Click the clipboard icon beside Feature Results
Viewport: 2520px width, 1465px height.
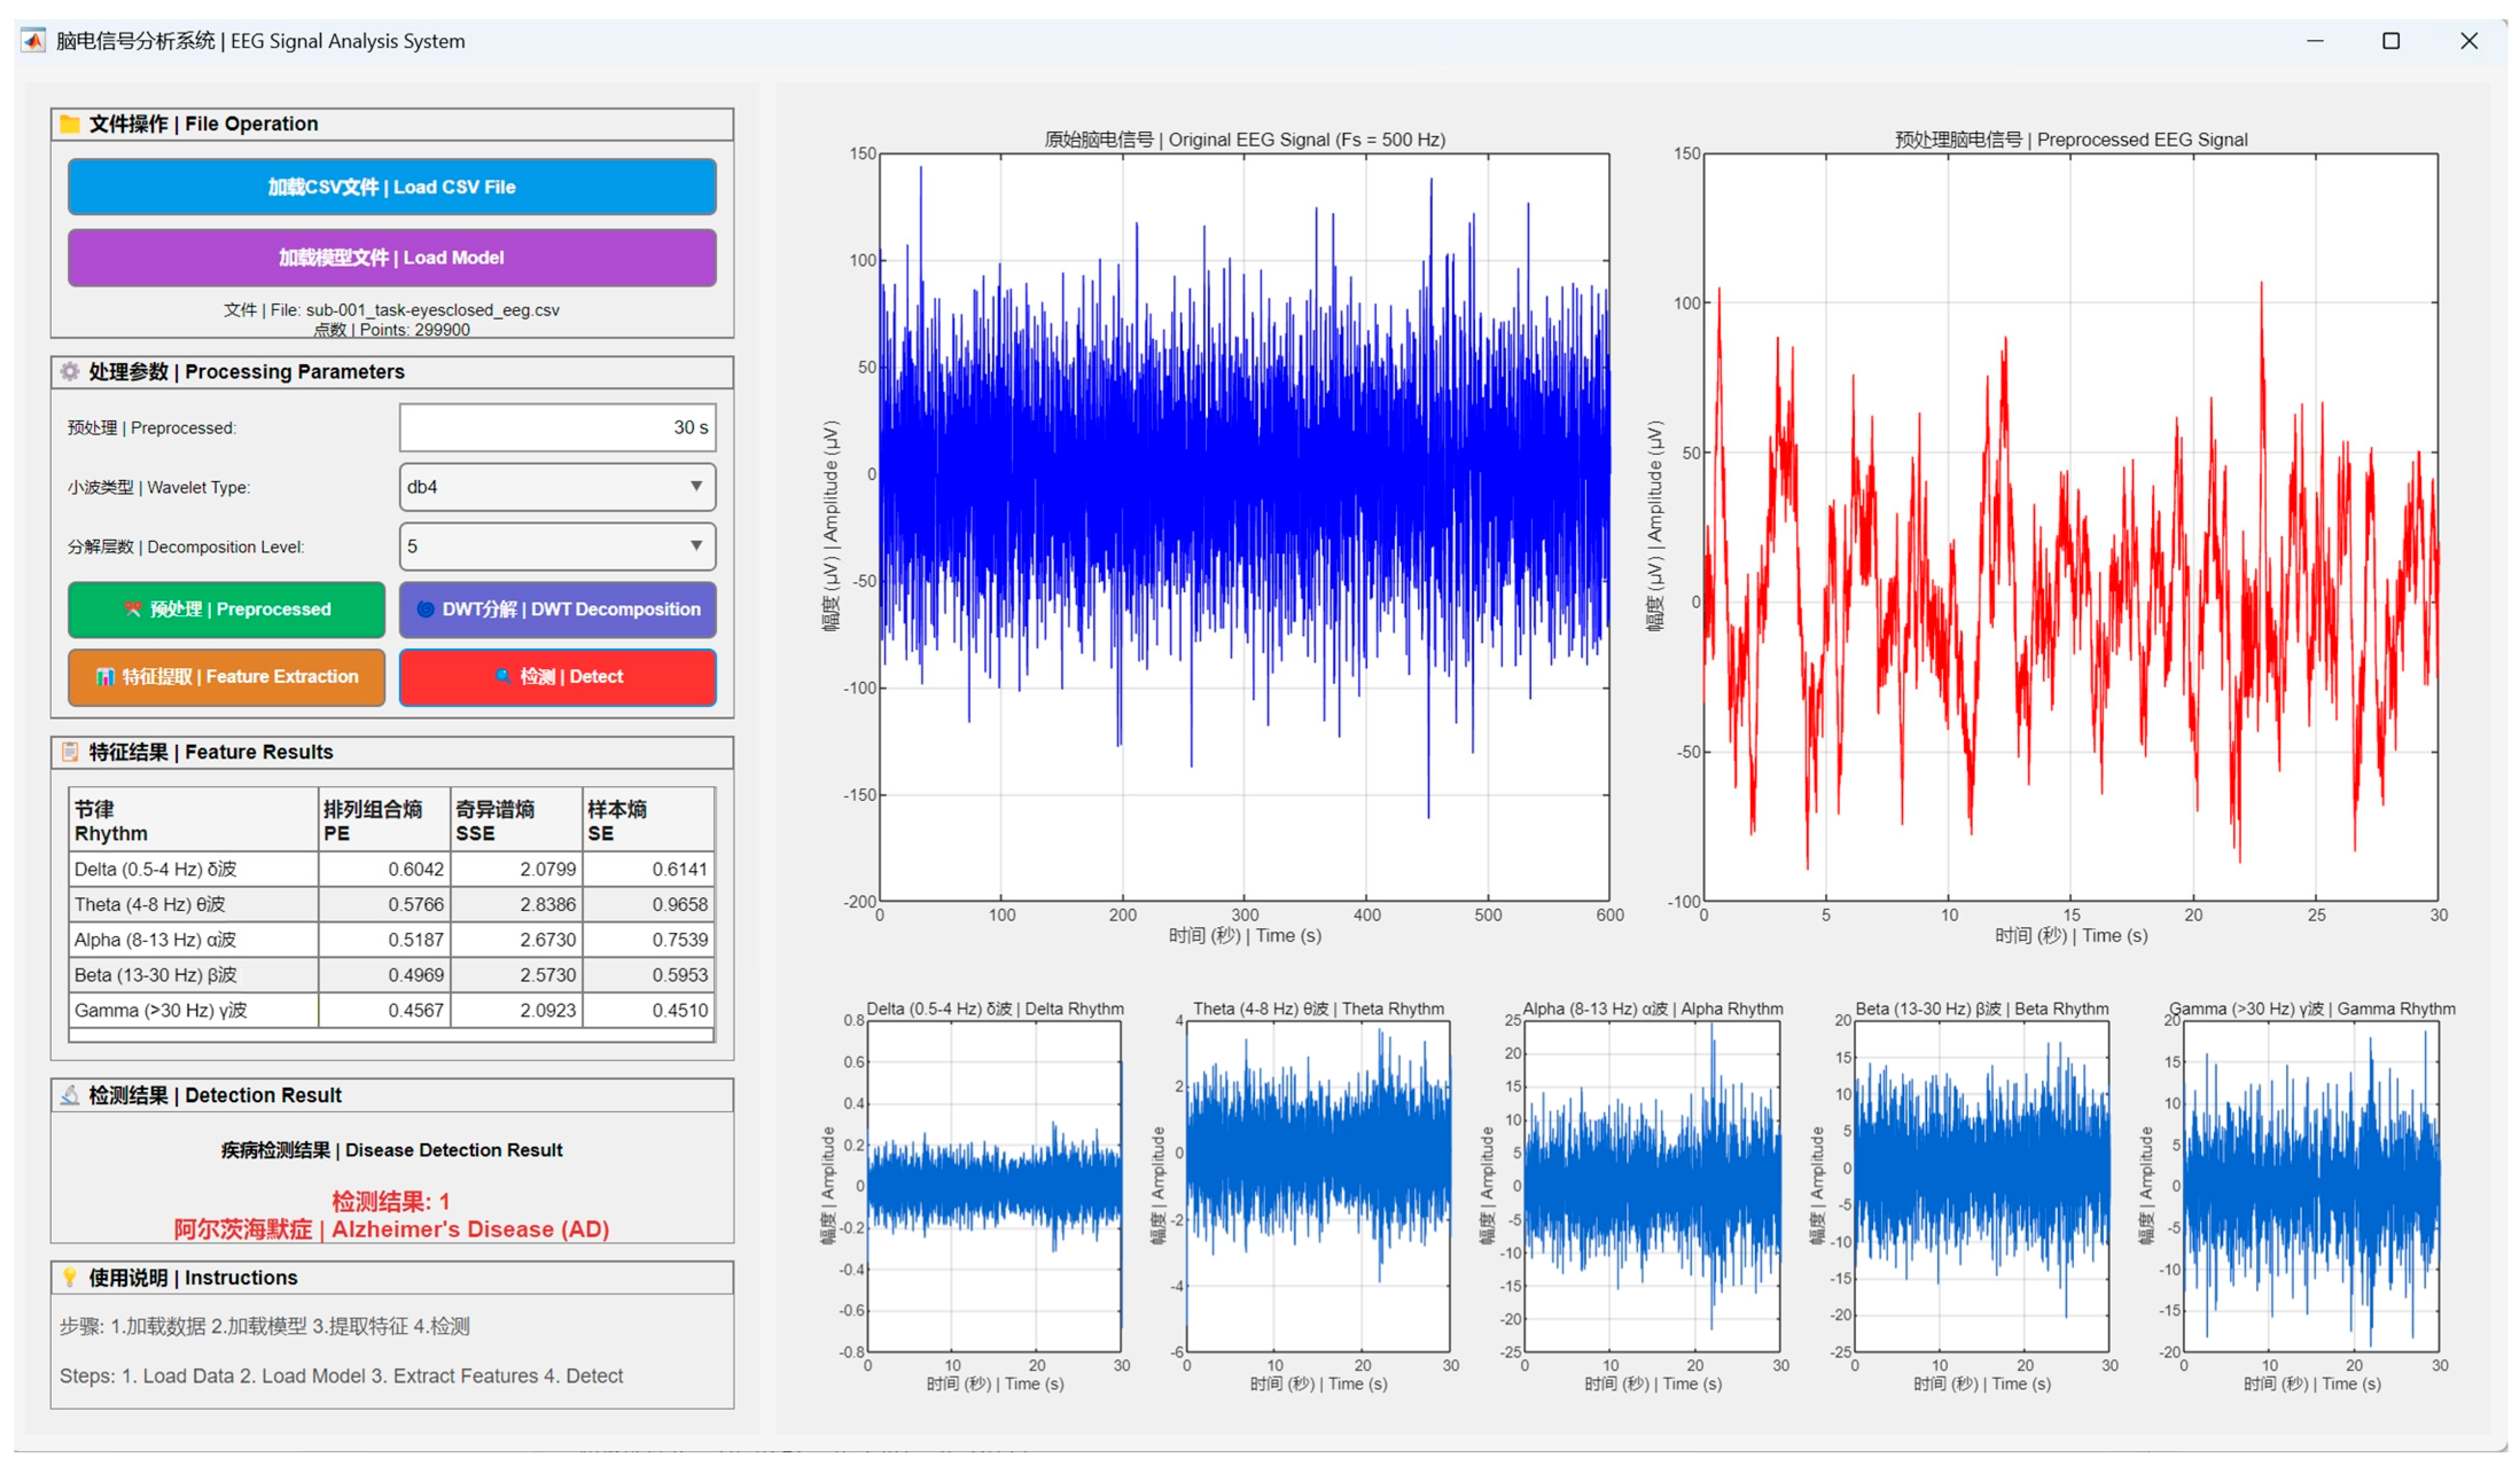pos(69,752)
